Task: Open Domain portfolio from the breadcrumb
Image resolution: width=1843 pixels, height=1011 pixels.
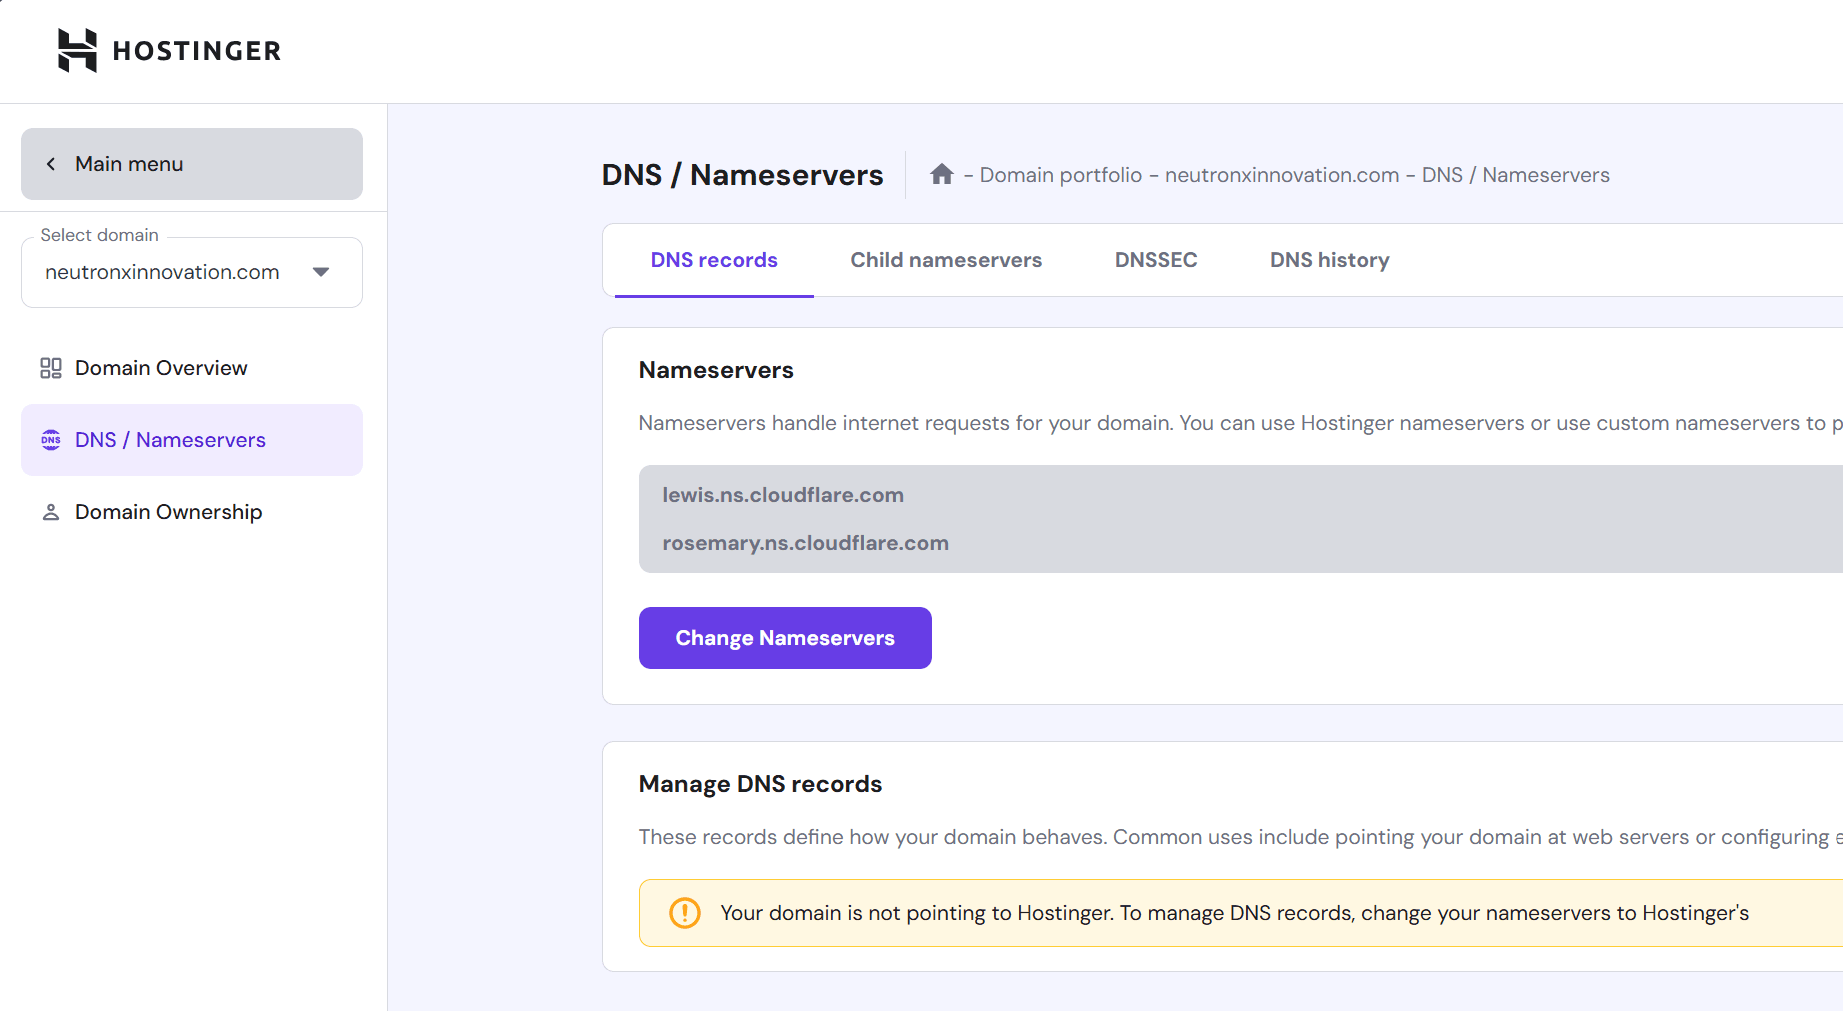Action: pyautogui.click(x=1062, y=174)
